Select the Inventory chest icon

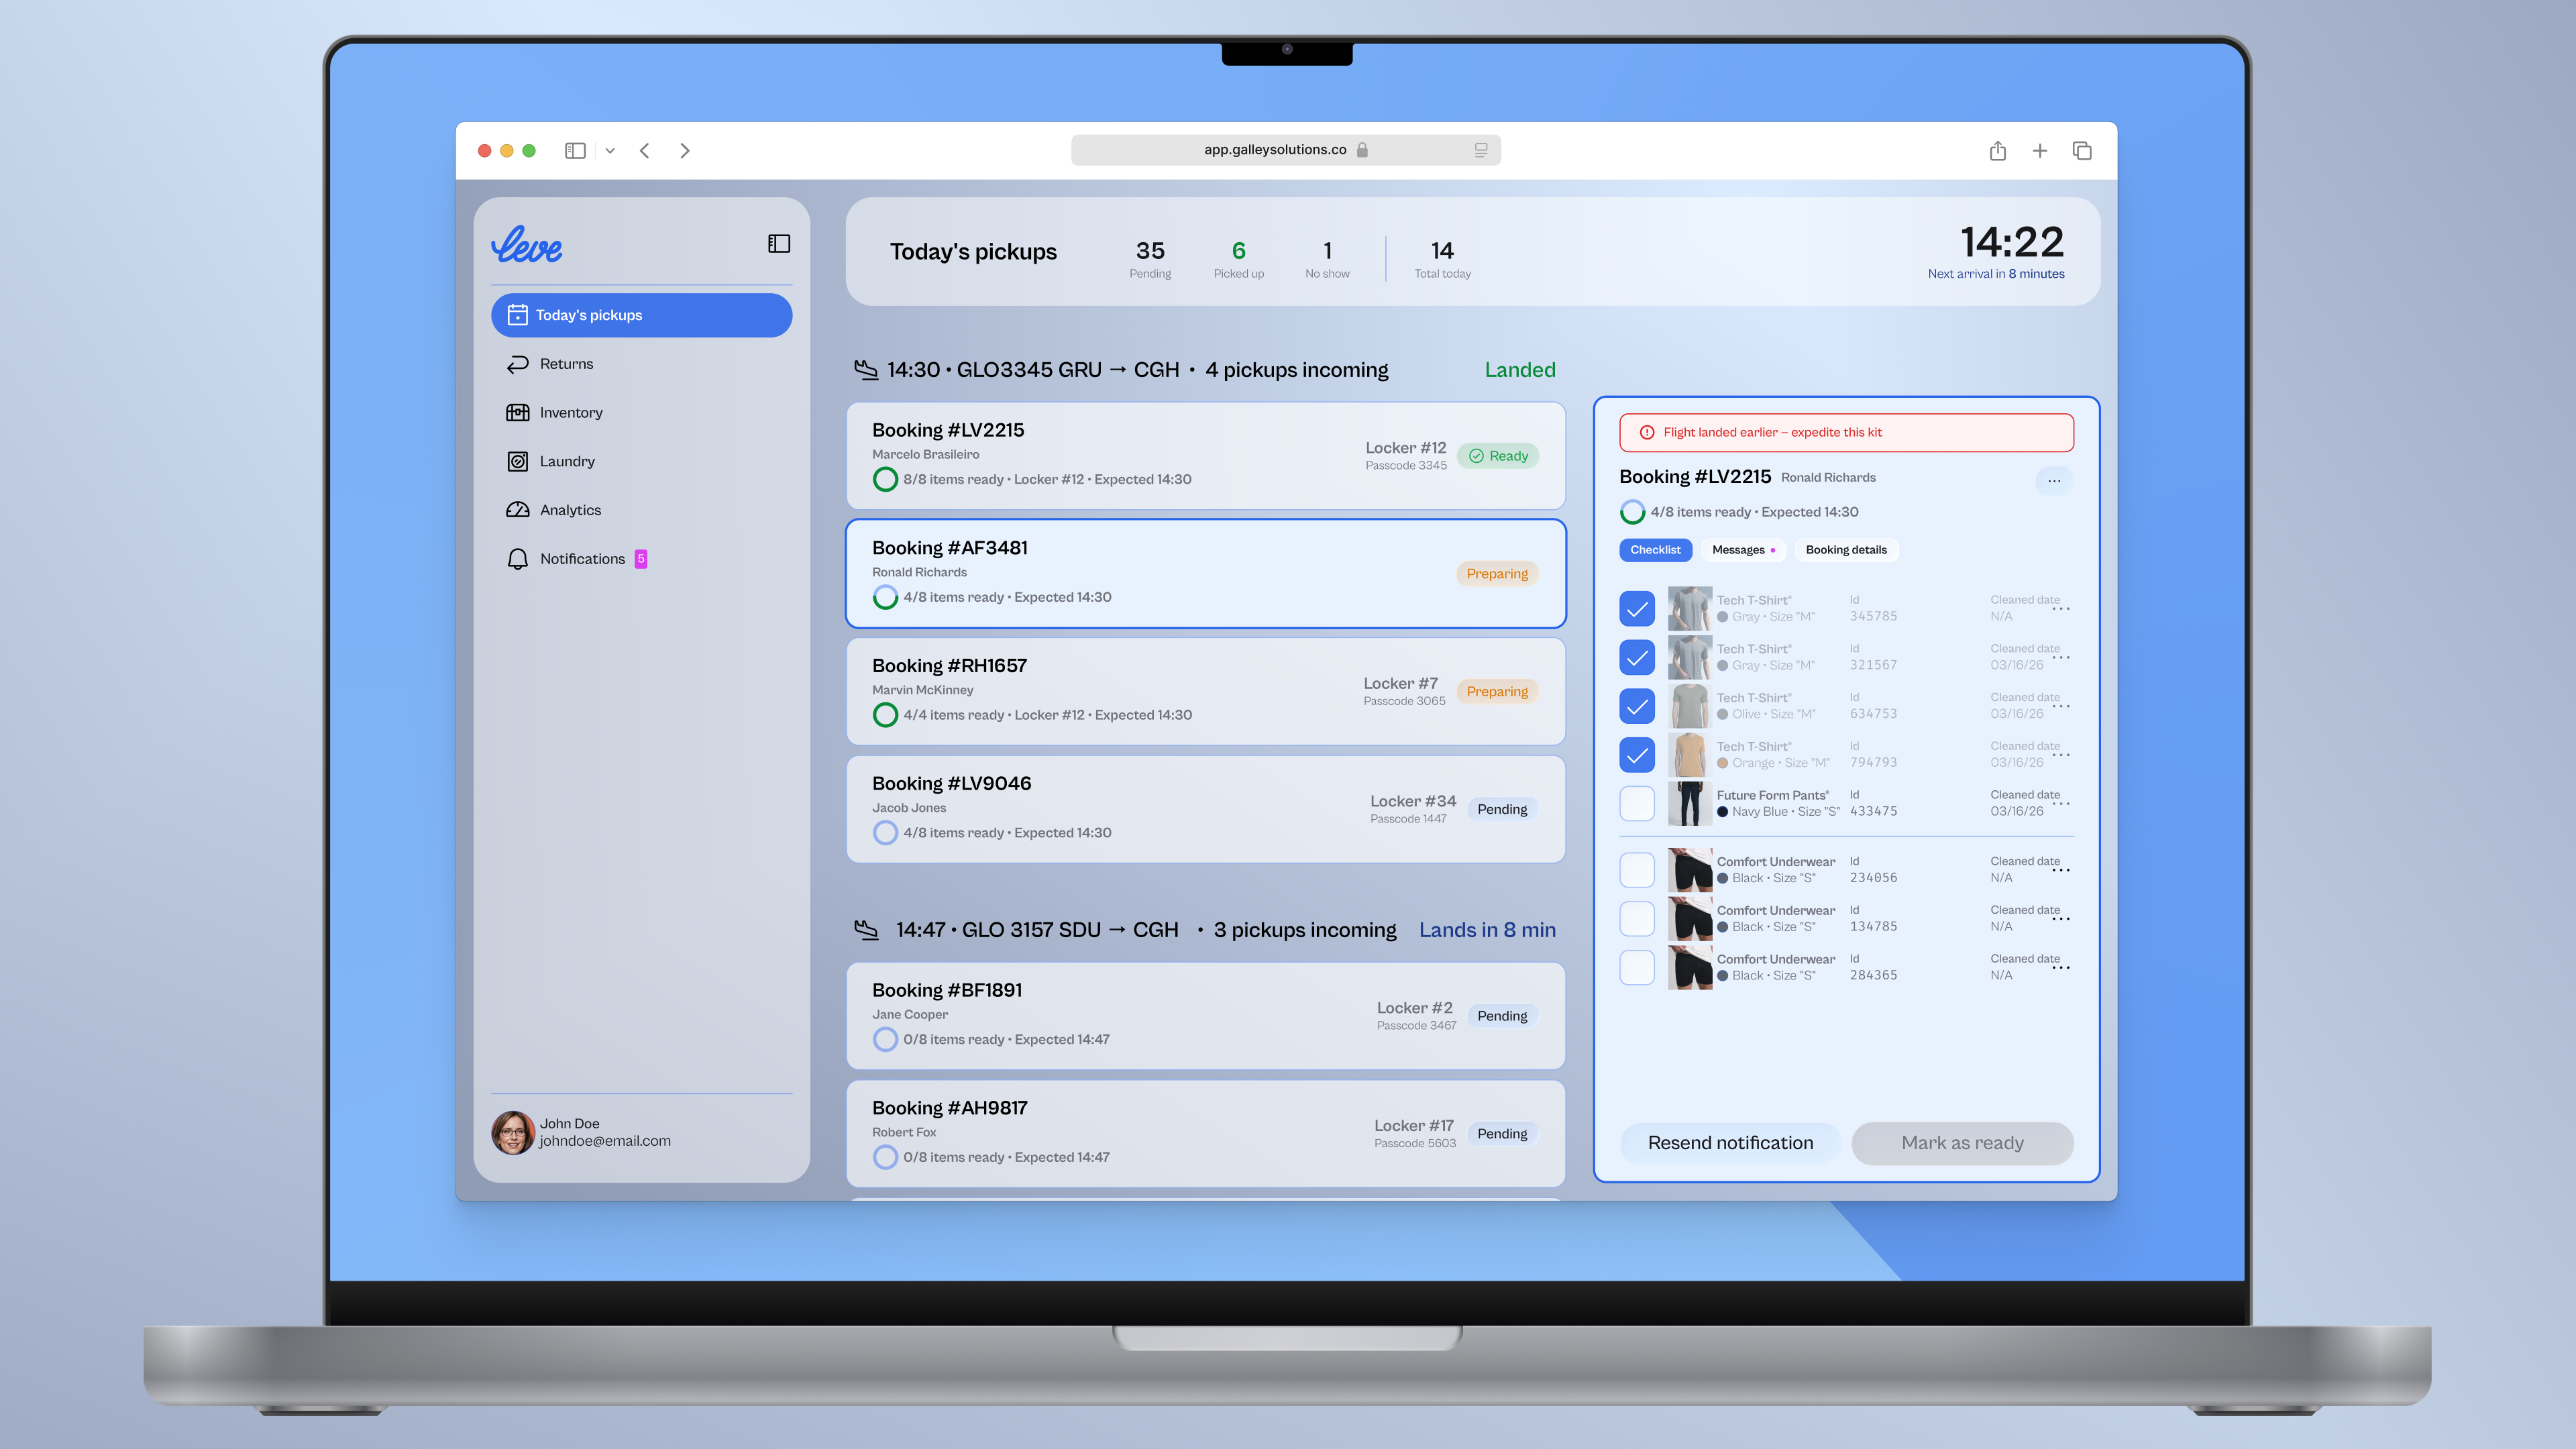517,412
